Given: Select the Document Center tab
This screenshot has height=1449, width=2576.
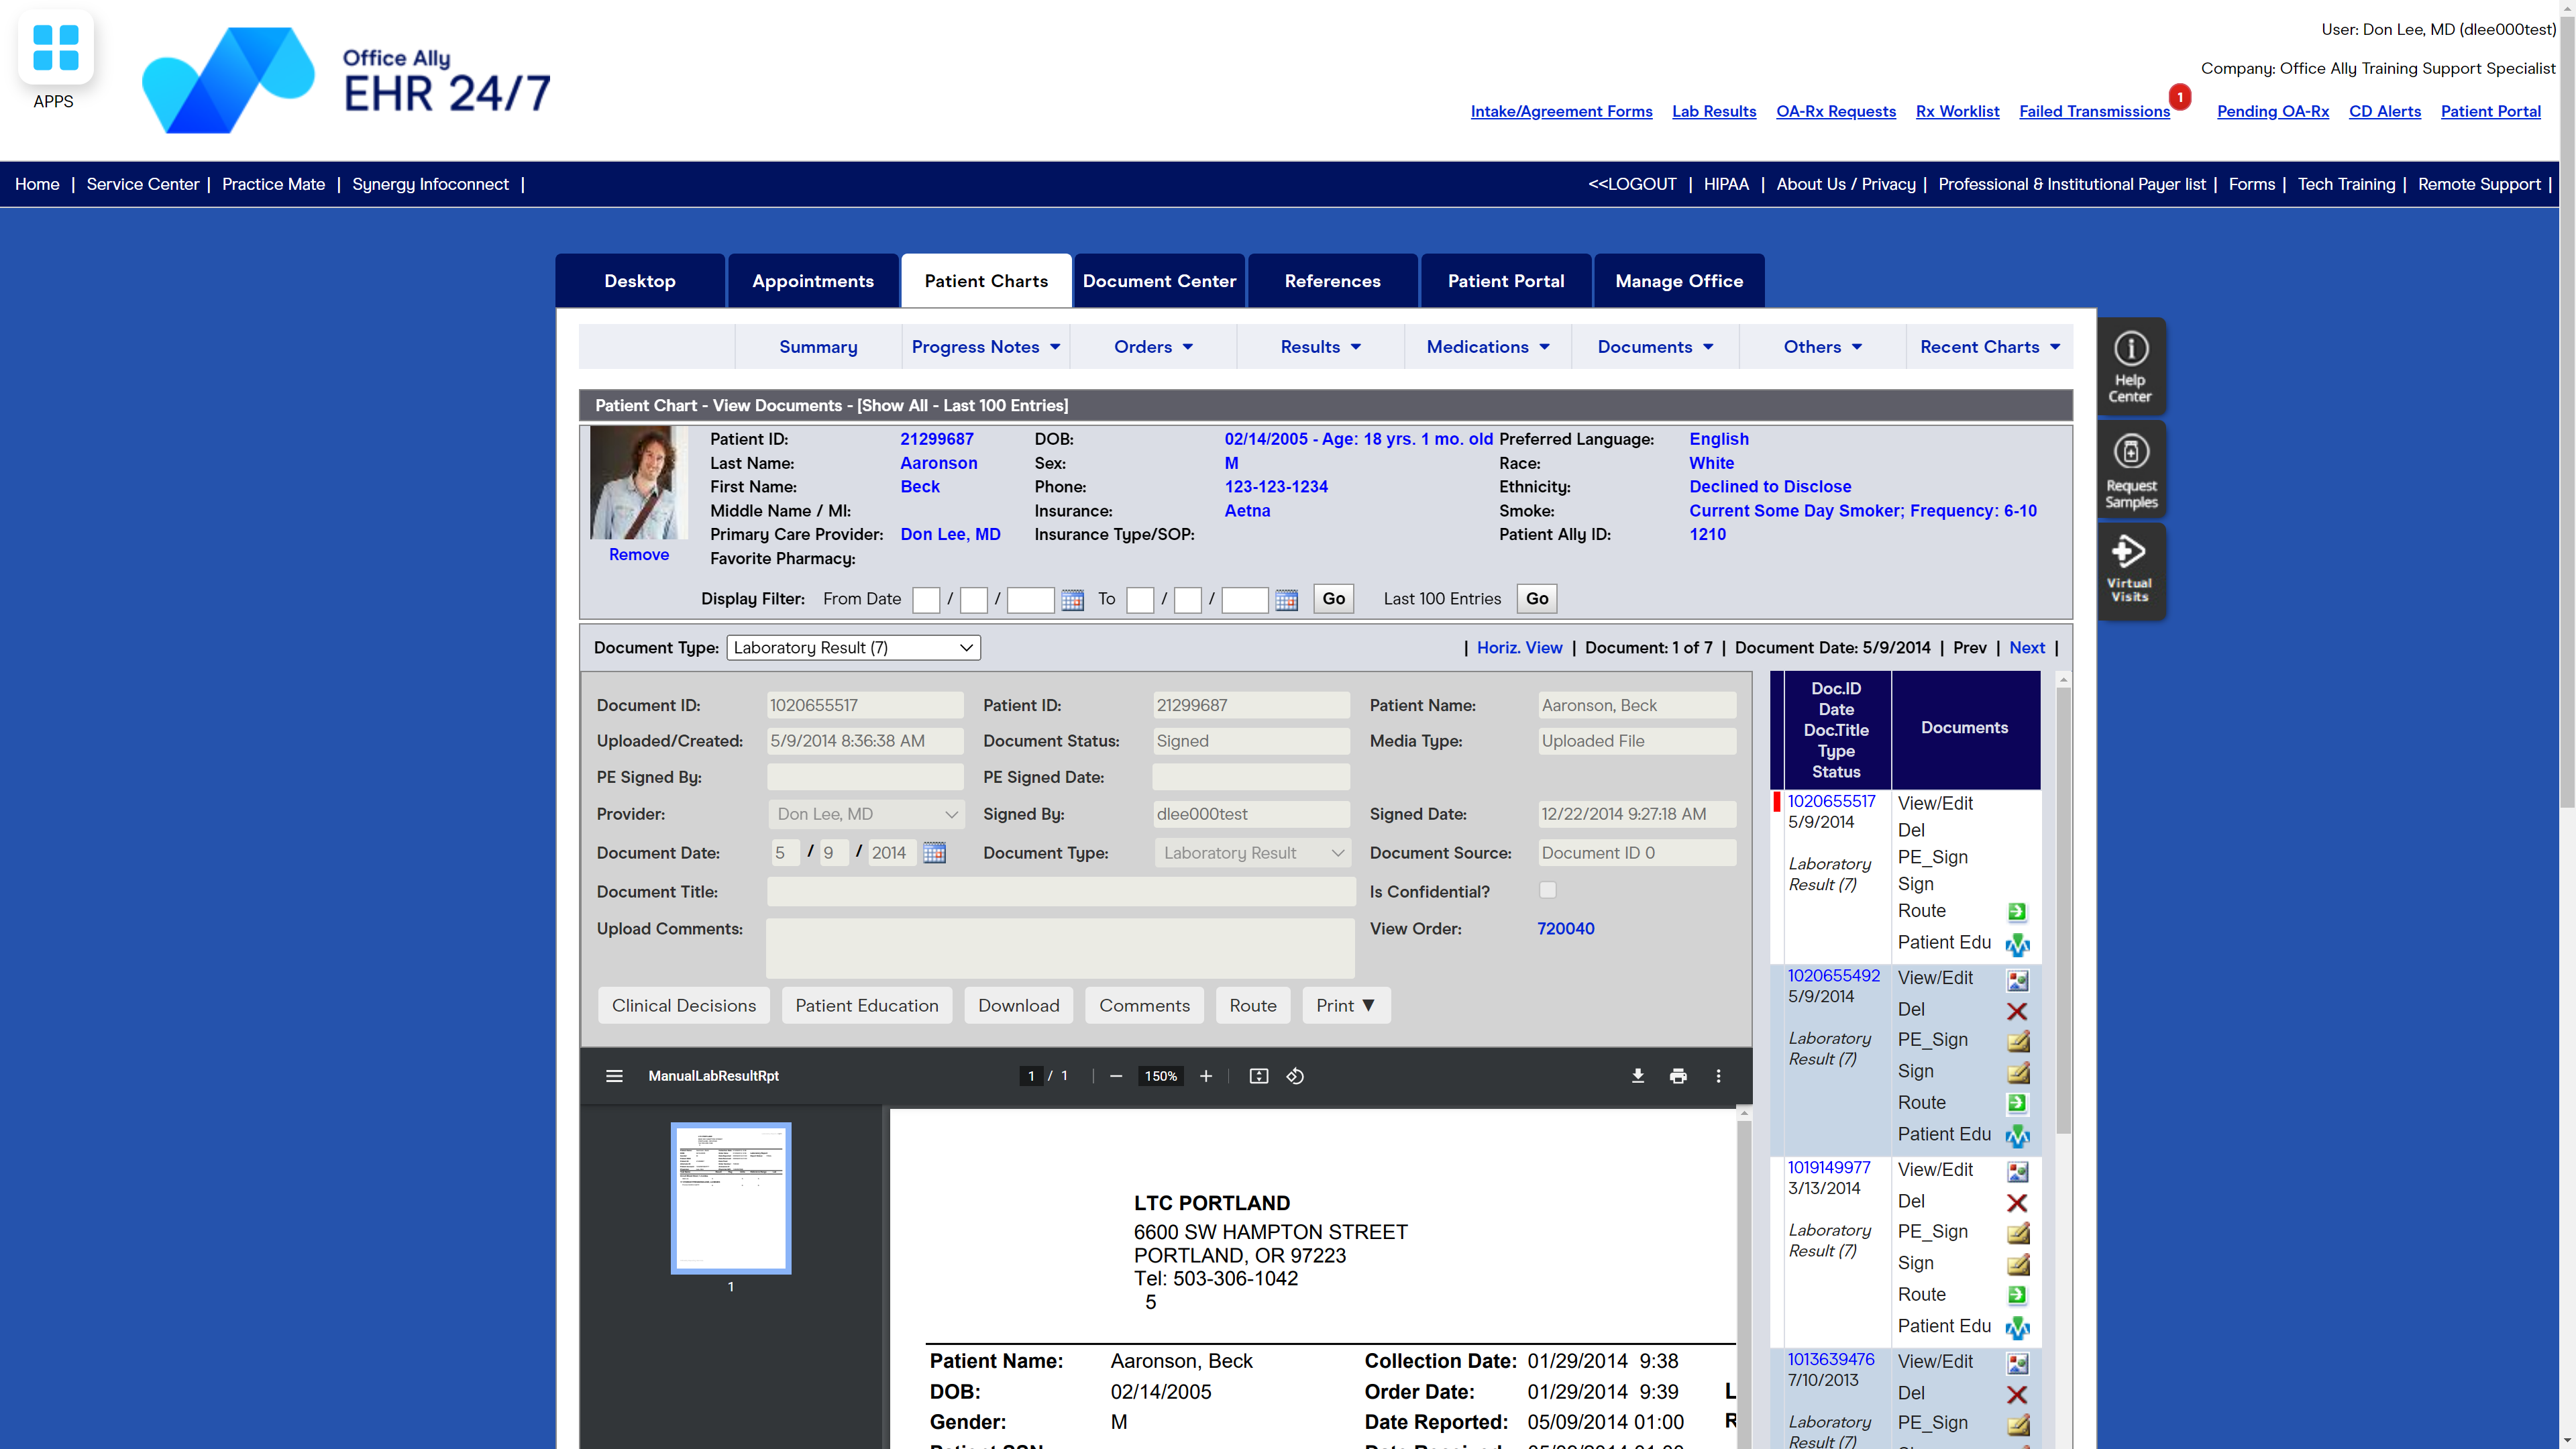Looking at the screenshot, I should (1159, 280).
